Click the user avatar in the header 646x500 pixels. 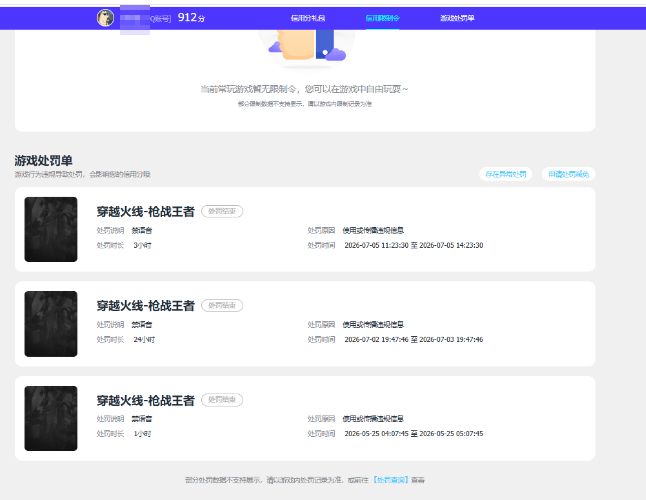point(105,18)
